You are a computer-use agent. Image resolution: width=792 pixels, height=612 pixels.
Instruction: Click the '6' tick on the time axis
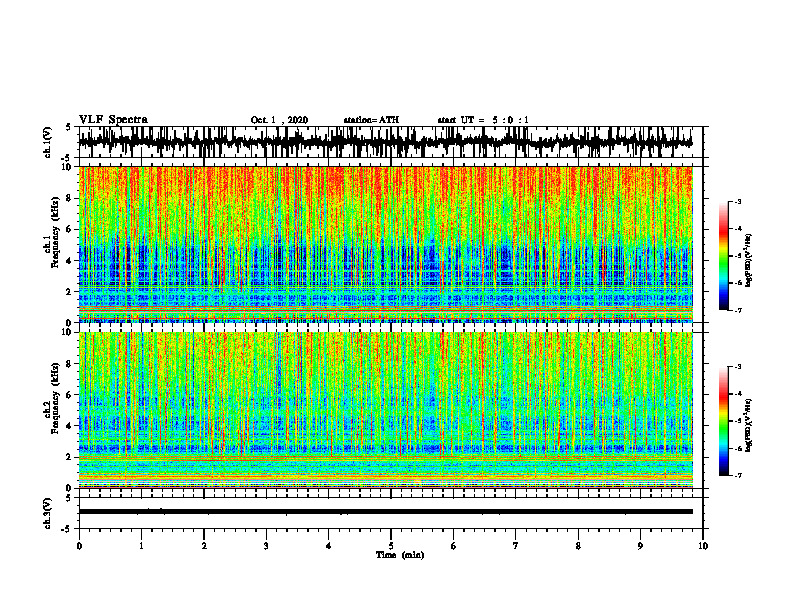tap(454, 546)
